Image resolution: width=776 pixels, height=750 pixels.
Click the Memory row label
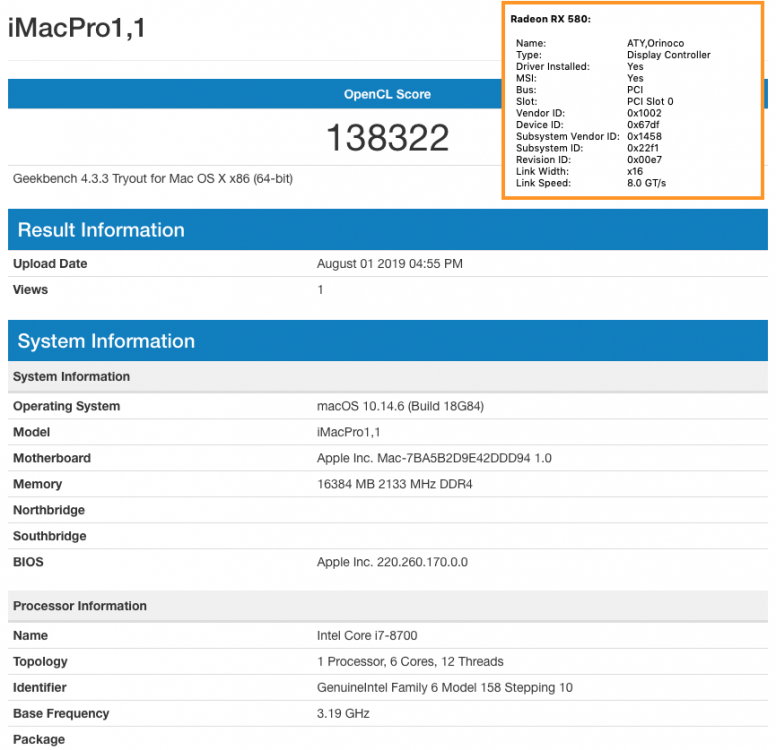[38, 484]
